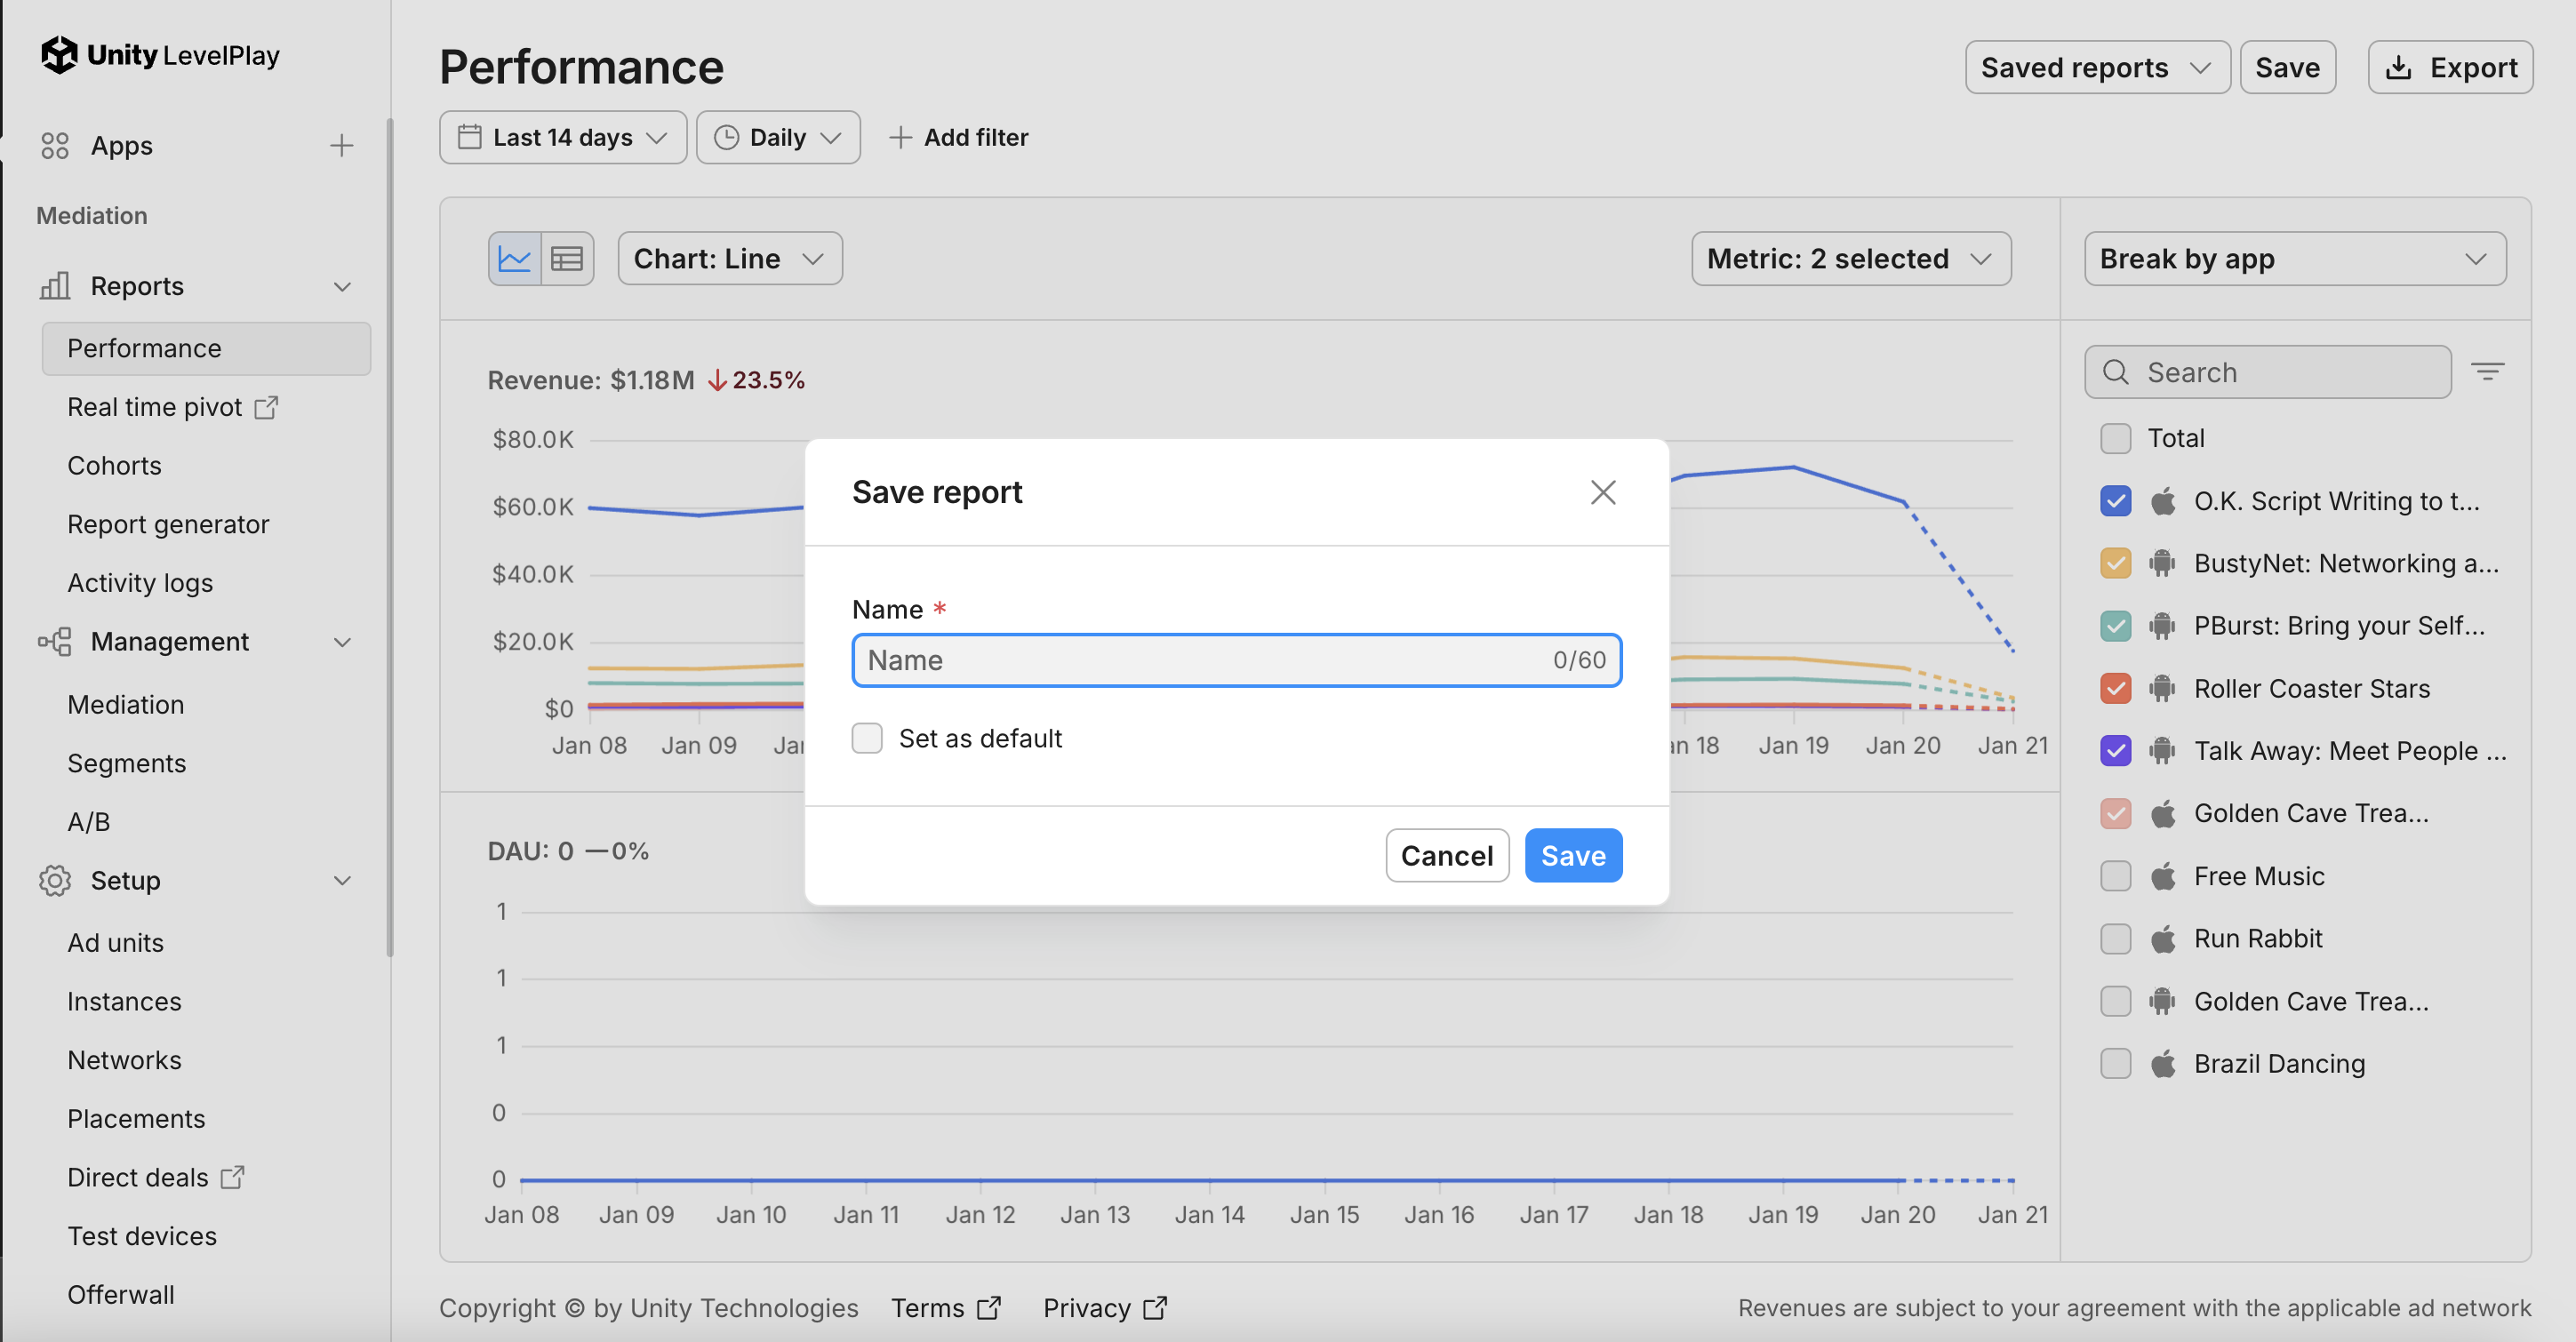Click the plus icon next to Apps
Viewport: 2576px width, 1342px height.
click(x=342, y=146)
